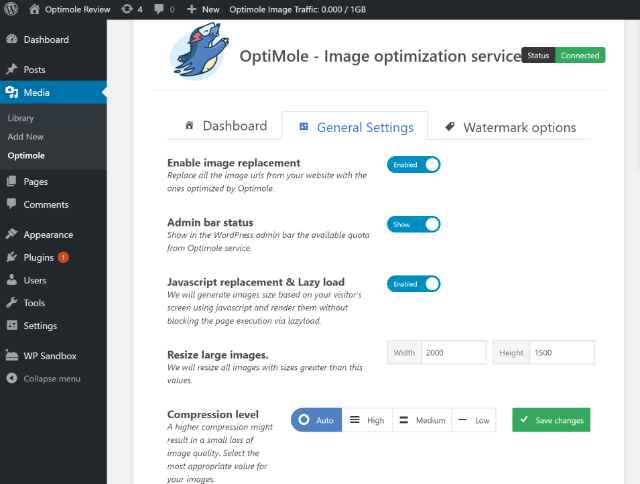The image size is (640, 484).
Task: Toggle Javascript replacement & Lazy load switch
Action: [x=413, y=284]
